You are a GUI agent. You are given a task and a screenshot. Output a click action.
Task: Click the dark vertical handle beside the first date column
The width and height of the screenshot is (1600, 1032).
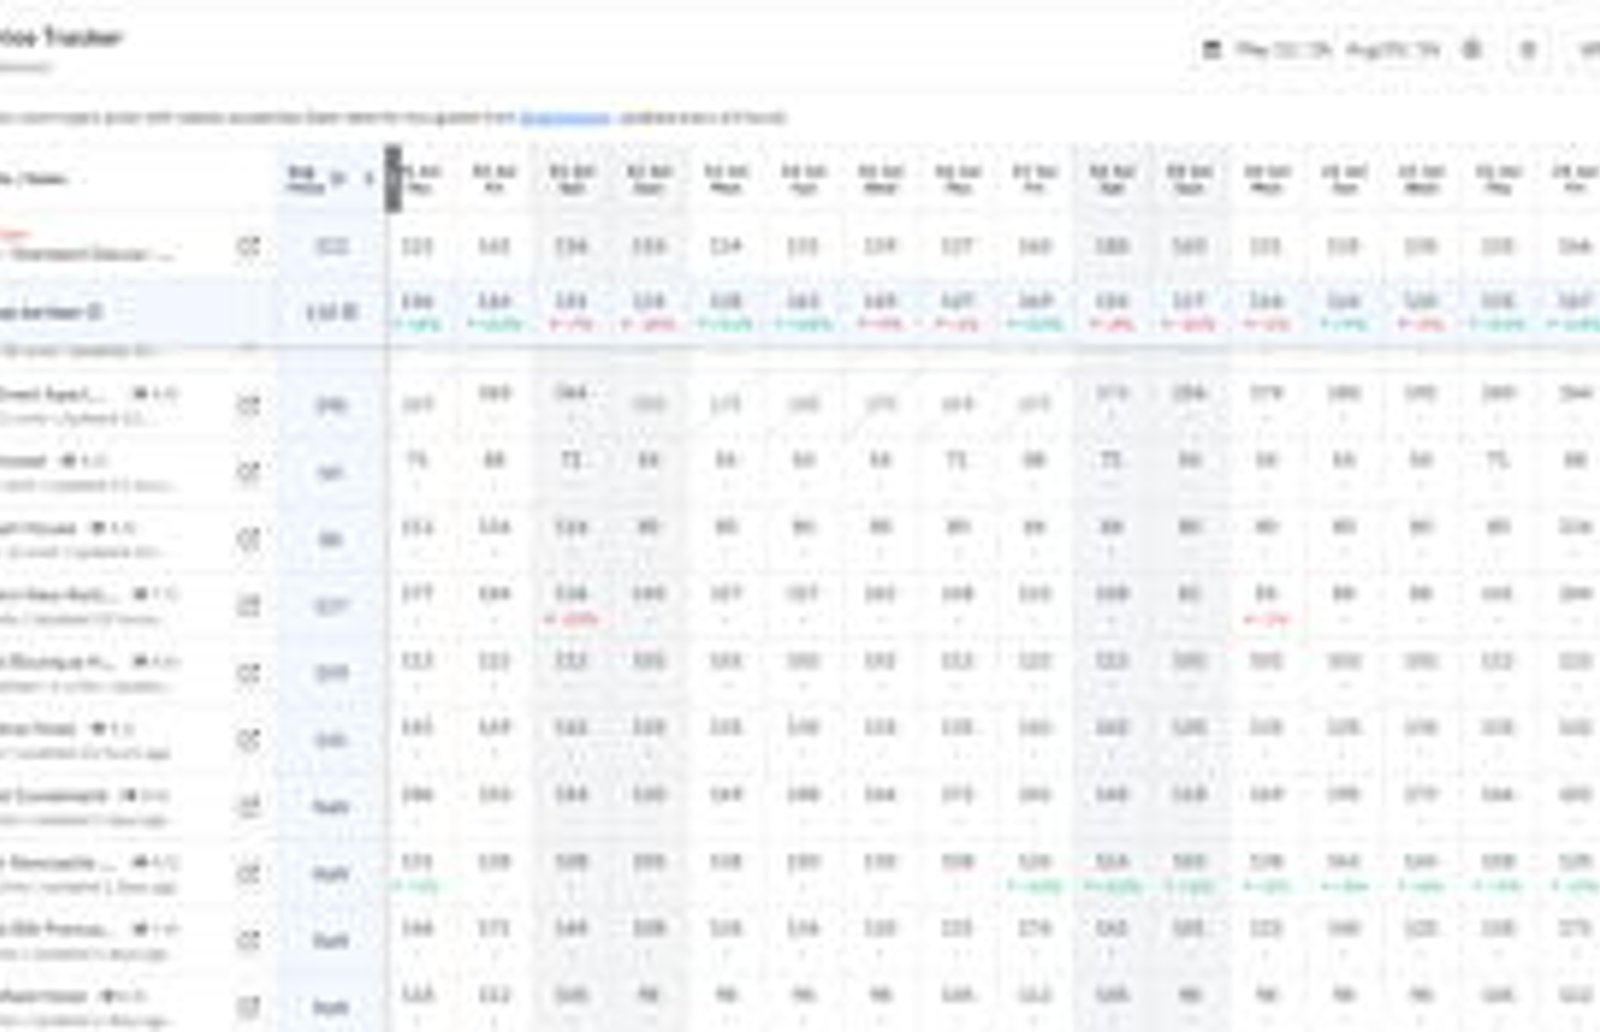394,179
